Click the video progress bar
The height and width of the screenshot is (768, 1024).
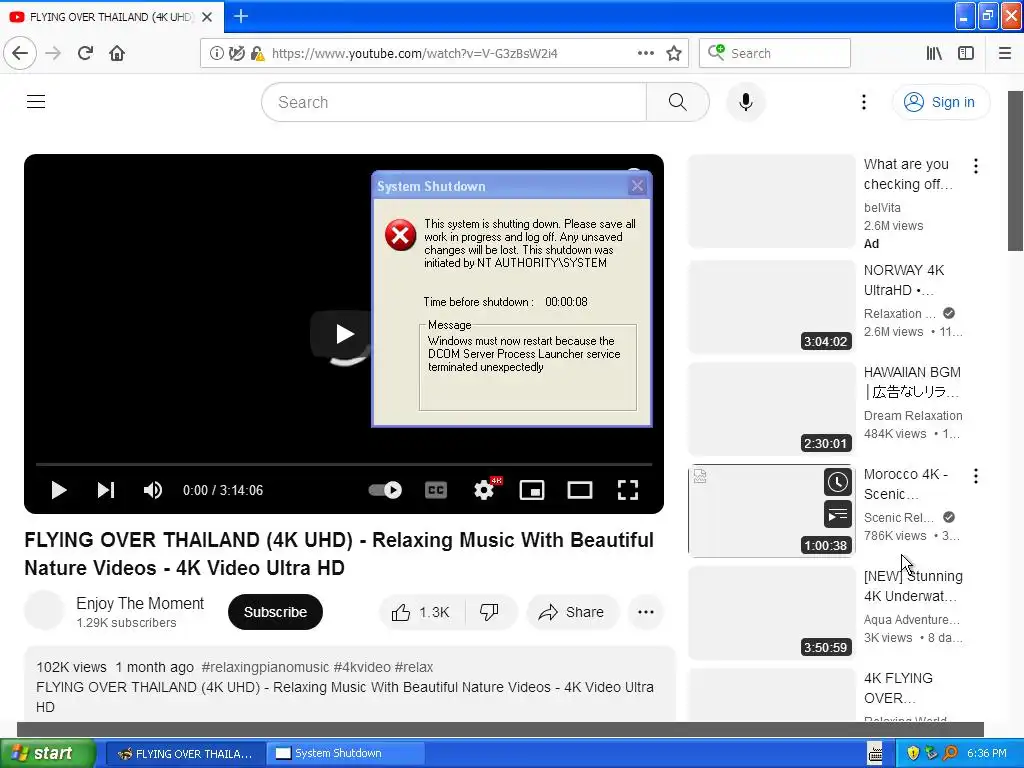[x=344, y=464]
